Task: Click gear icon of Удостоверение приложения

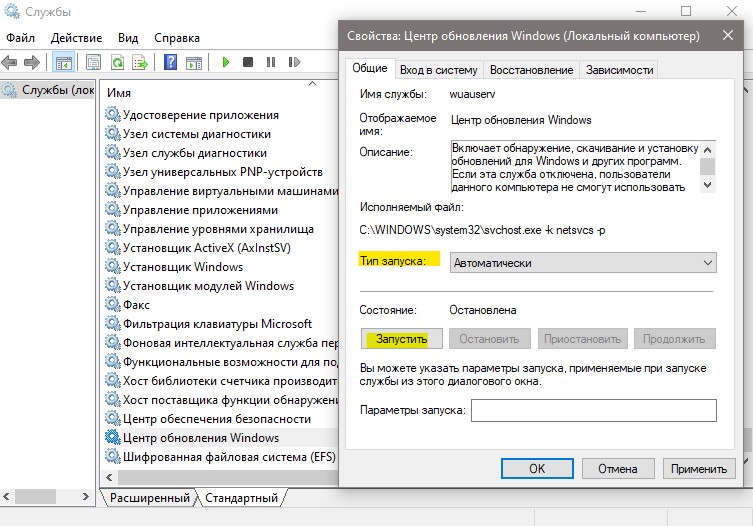Action: (x=112, y=114)
